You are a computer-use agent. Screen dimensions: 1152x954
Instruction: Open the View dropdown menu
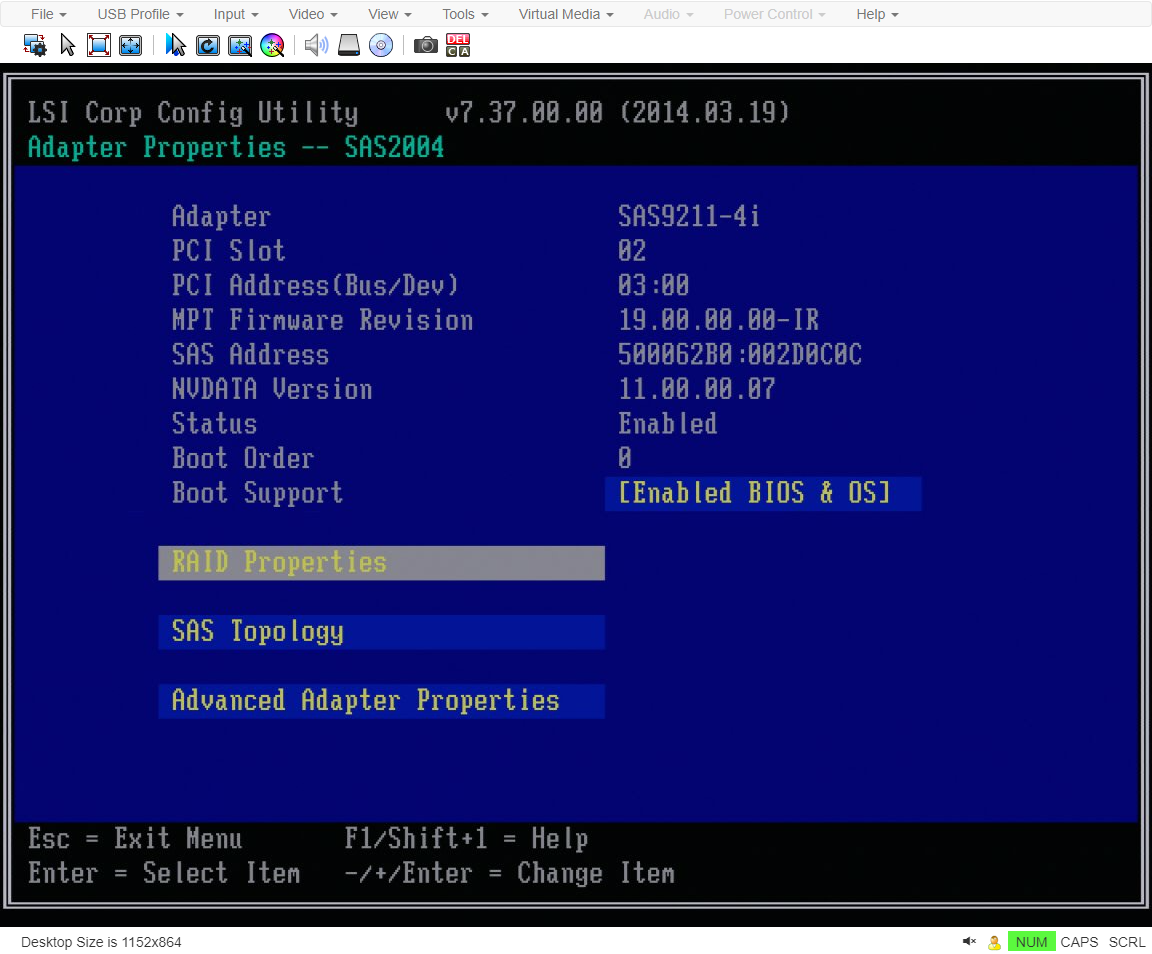(389, 14)
